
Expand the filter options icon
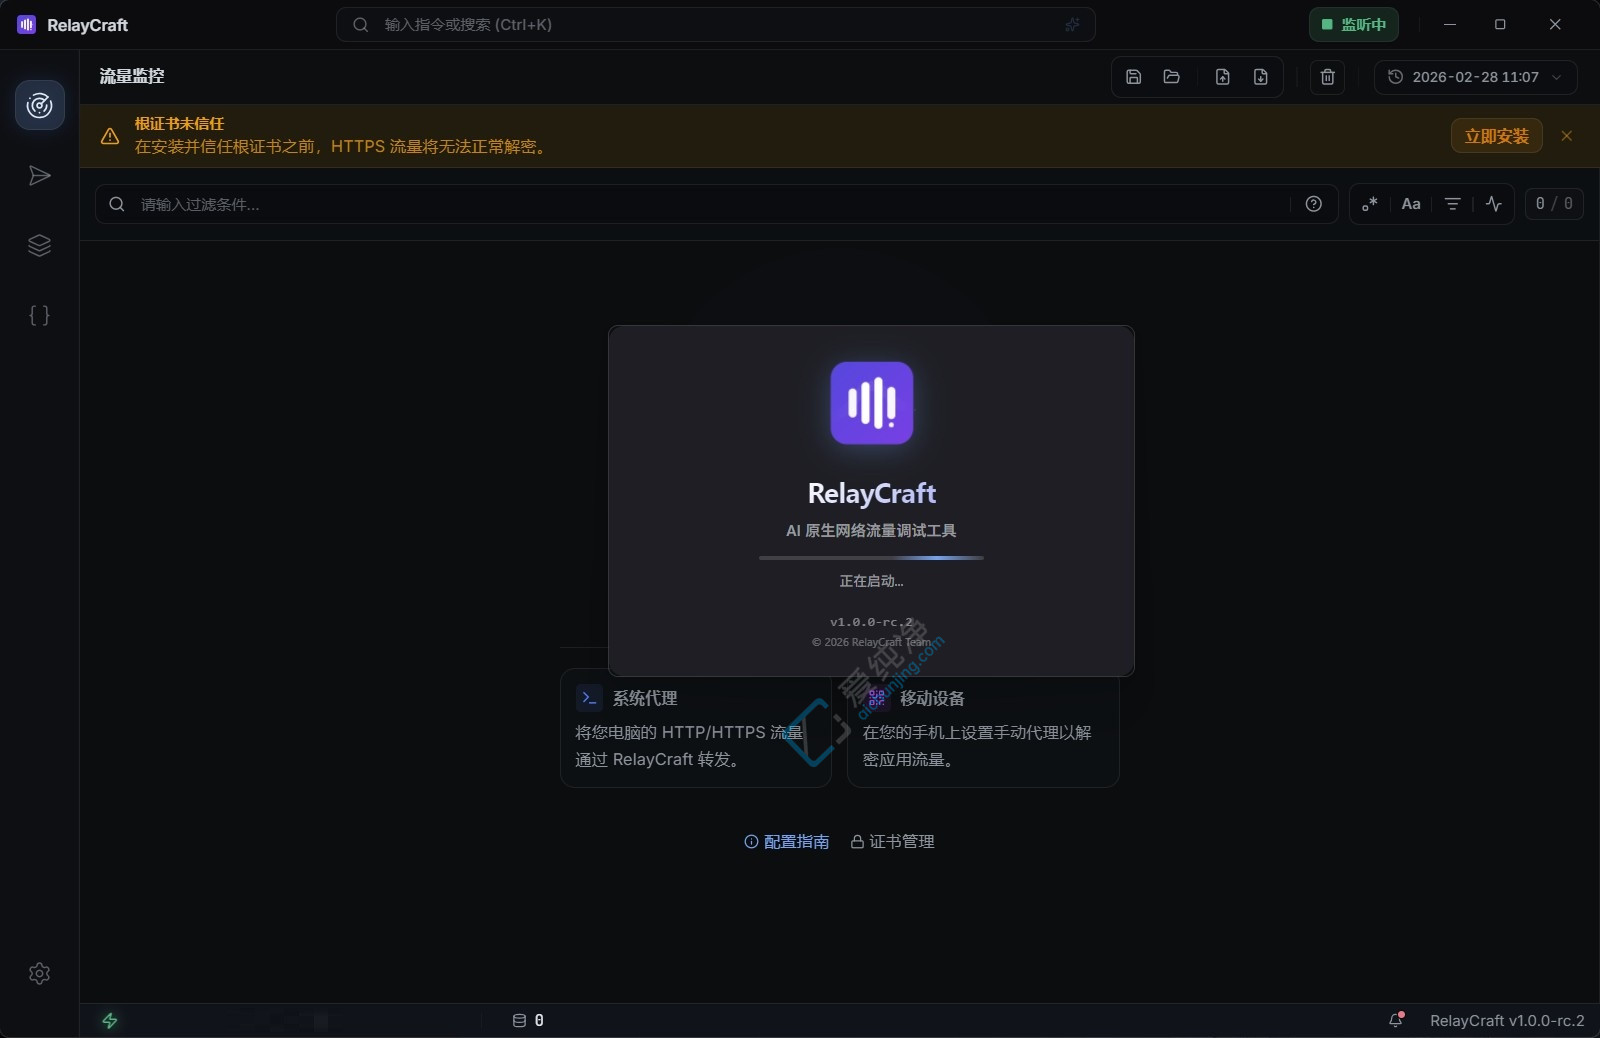pos(1453,204)
